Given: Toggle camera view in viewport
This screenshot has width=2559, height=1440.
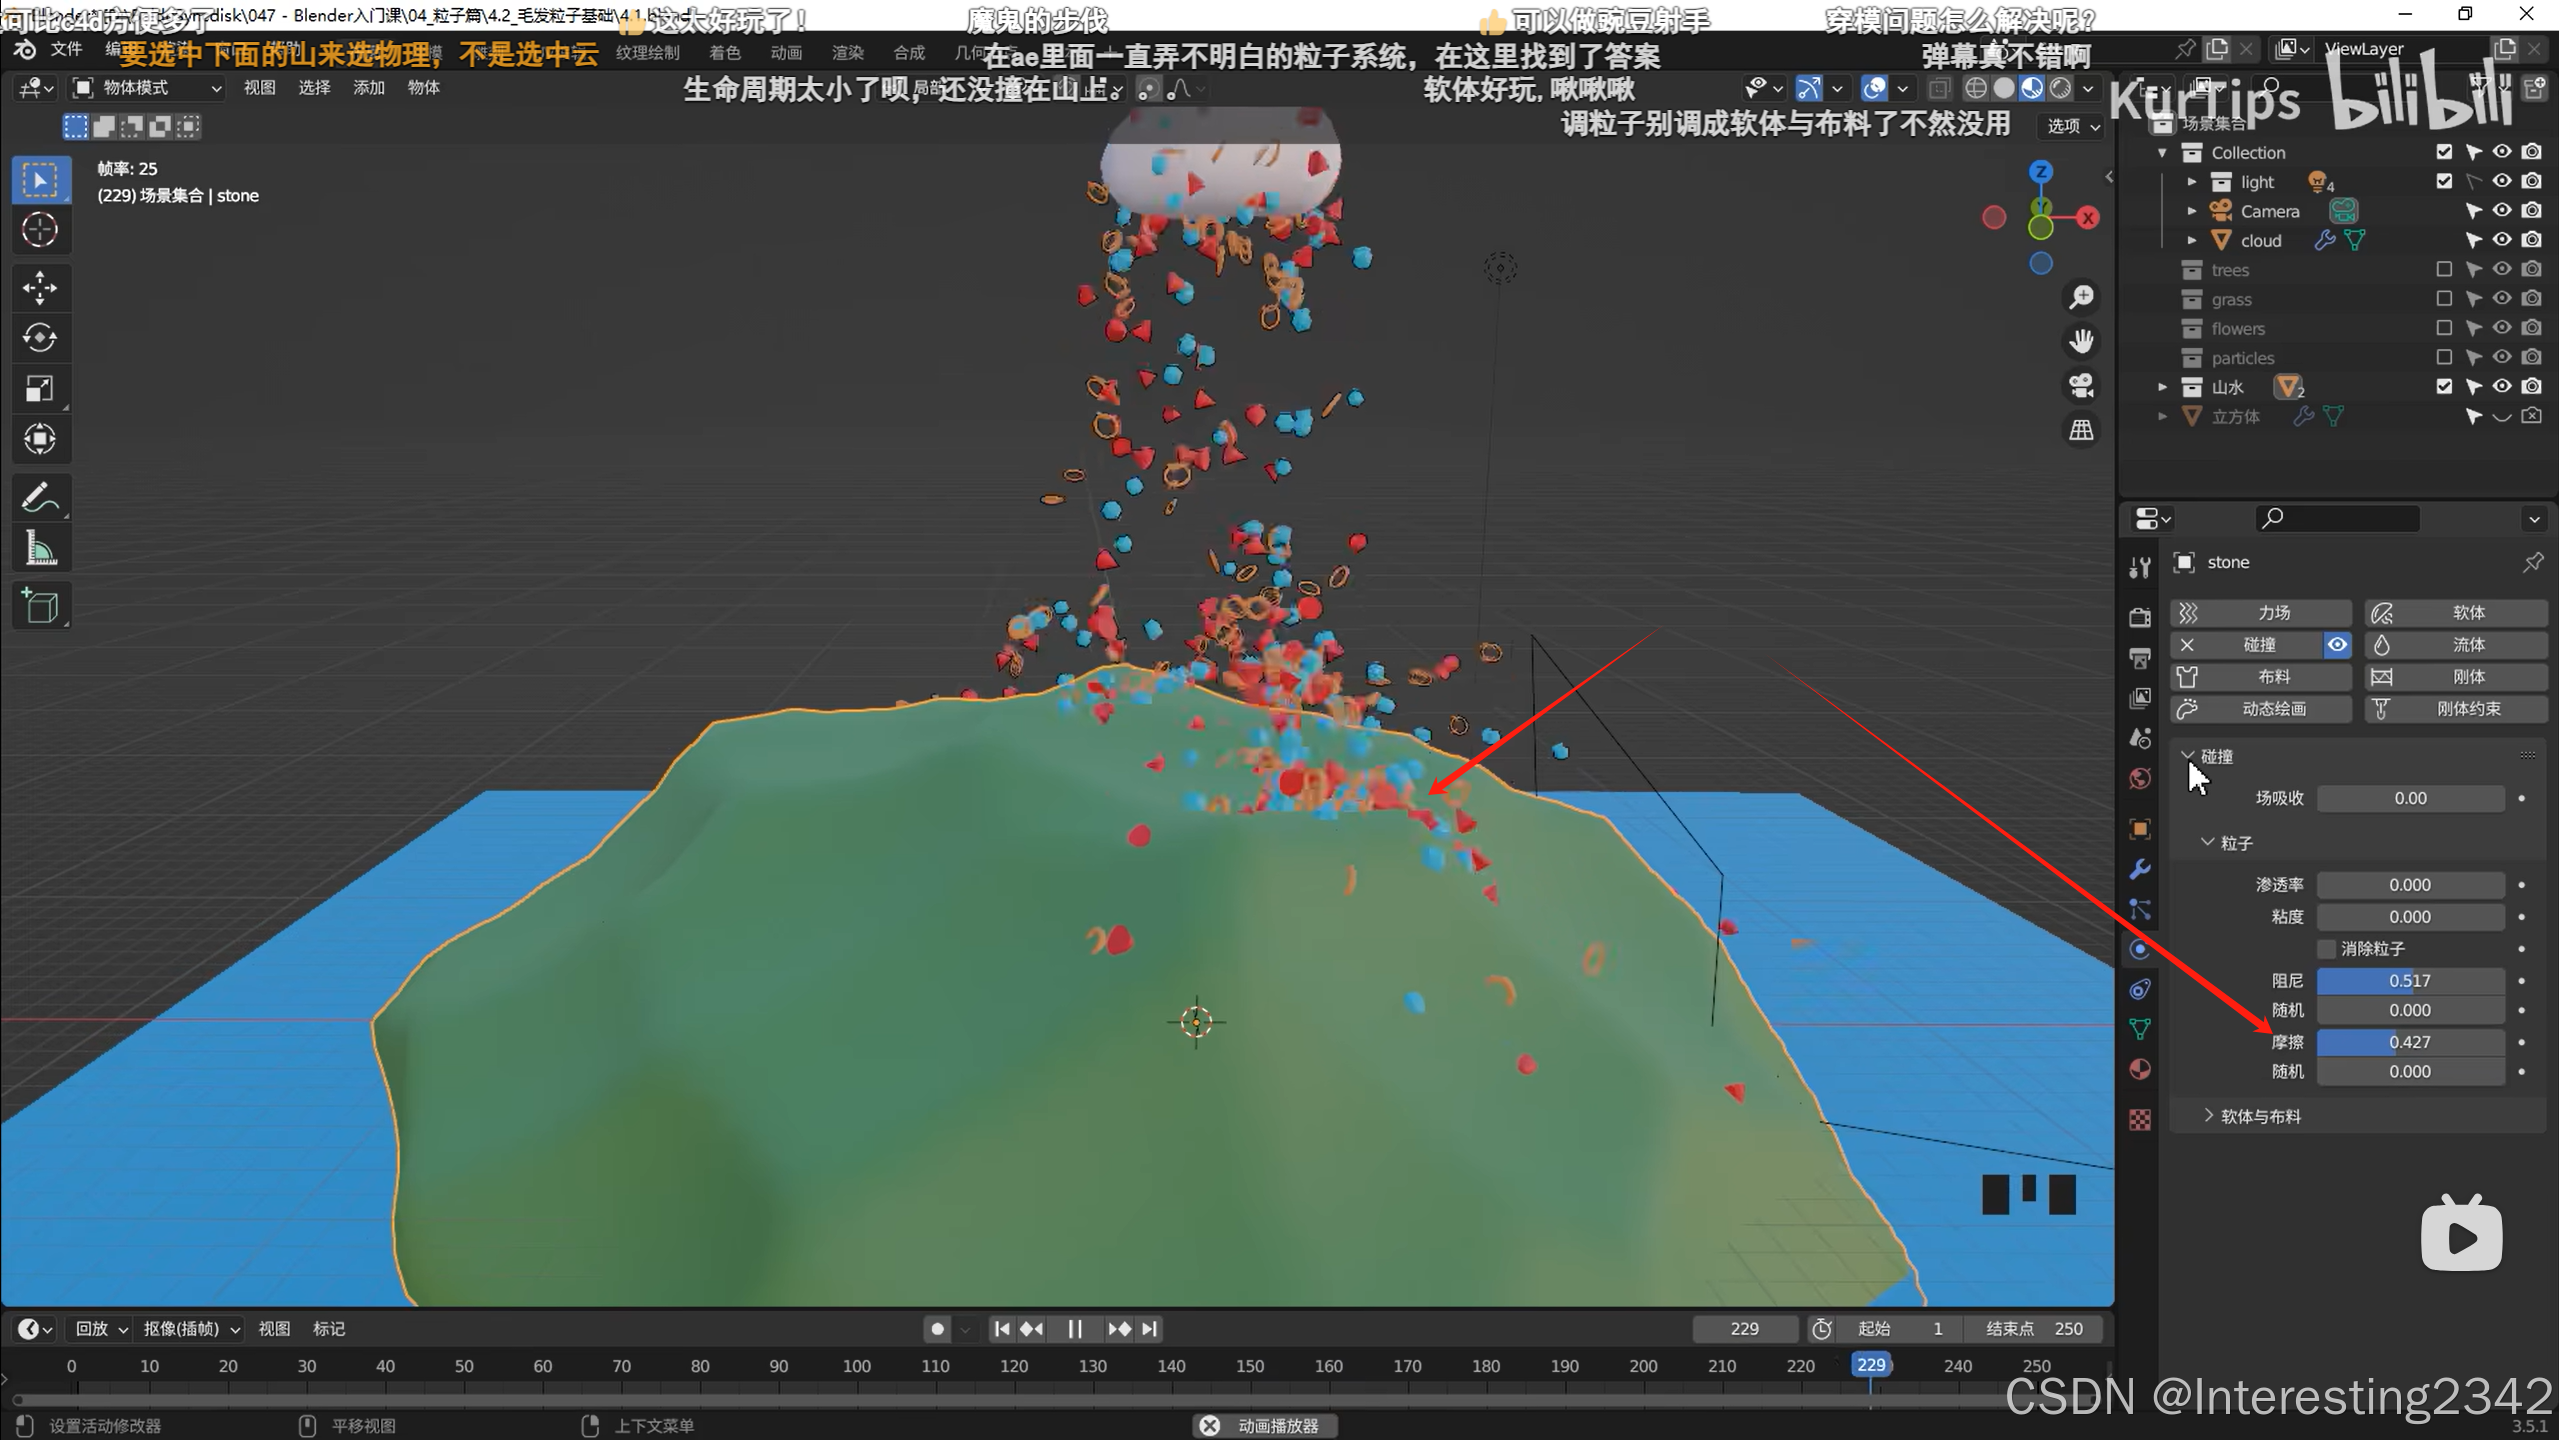Looking at the screenshot, I should [x=2081, y=386].
